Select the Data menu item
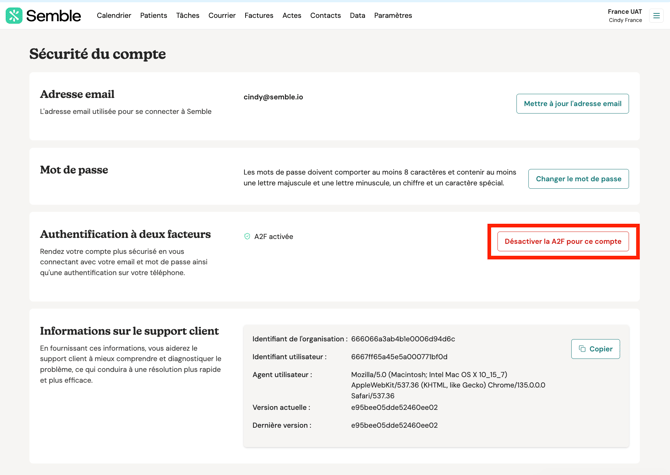The width and height of the screenshot is (670, 475). click(x=357, y=15)
